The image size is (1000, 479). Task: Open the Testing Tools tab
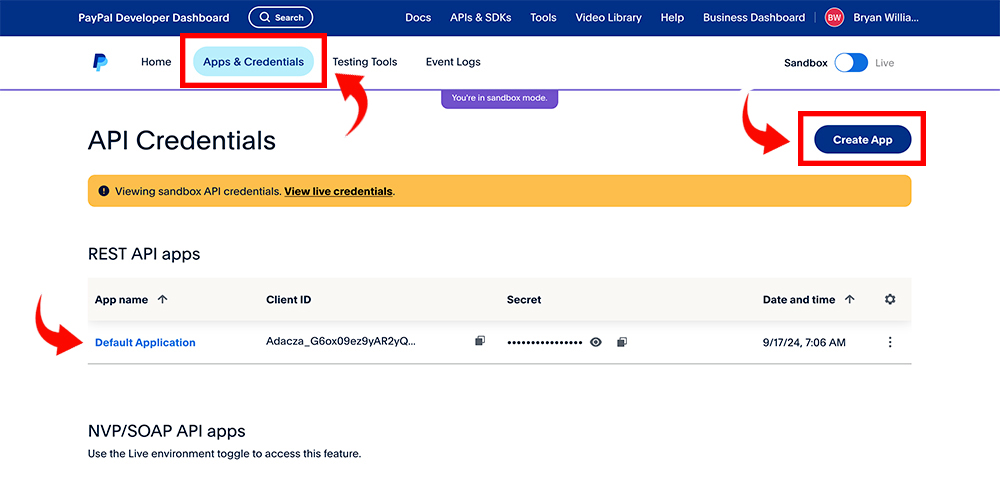tap(365, 62)
